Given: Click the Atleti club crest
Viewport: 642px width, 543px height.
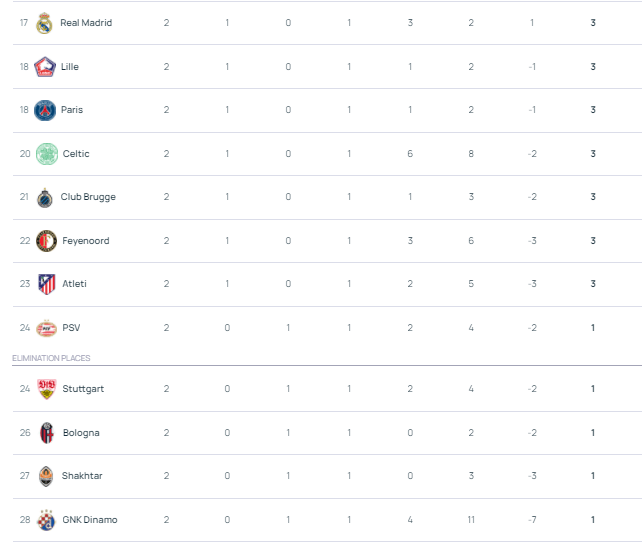Looking at the screenshot, I should click(x=46, y=284).
